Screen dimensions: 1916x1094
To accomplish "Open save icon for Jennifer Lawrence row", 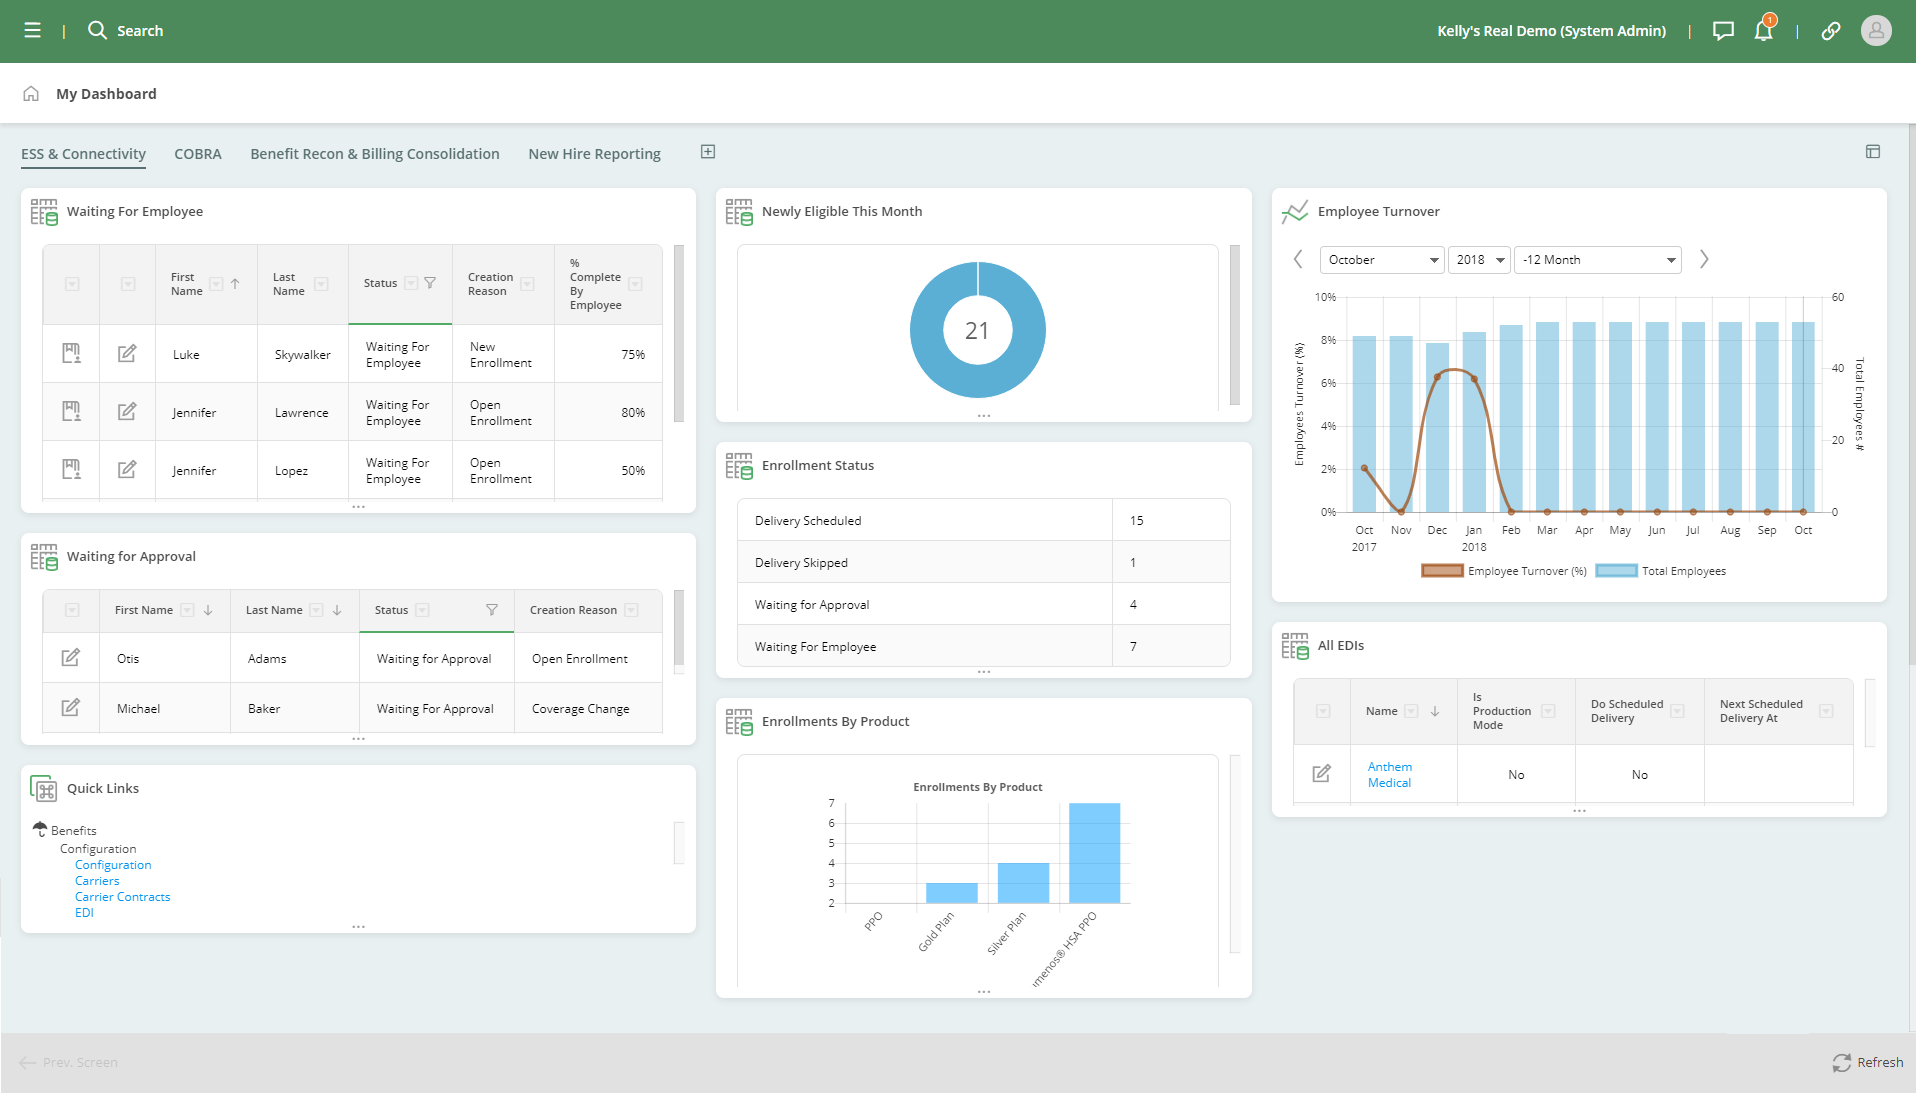I will pyautogui.click(x=71, y=412).
